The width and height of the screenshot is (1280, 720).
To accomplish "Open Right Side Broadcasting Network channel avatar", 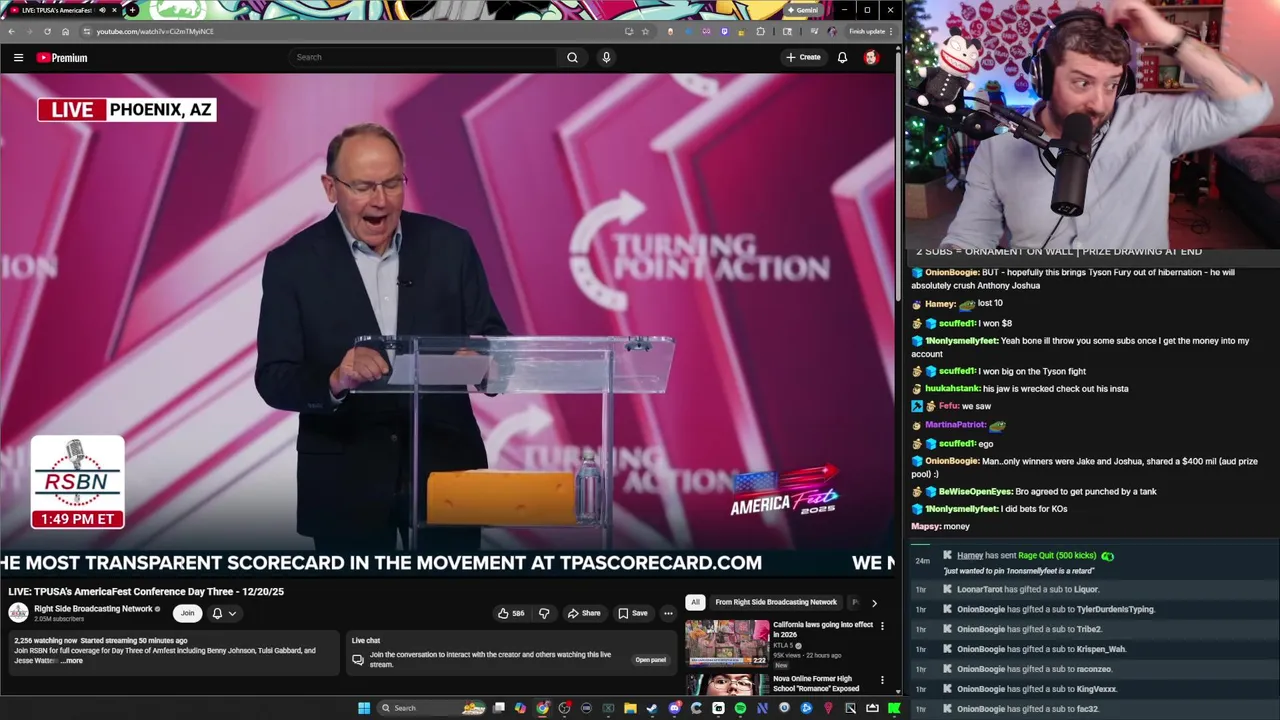I will pyautogui.click(x=18, y=613).
